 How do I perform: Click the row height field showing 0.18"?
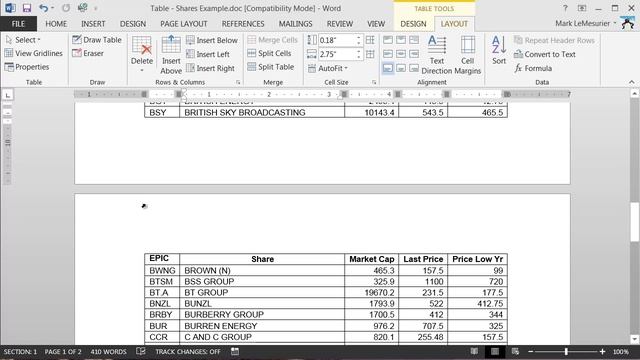[337, 40]
